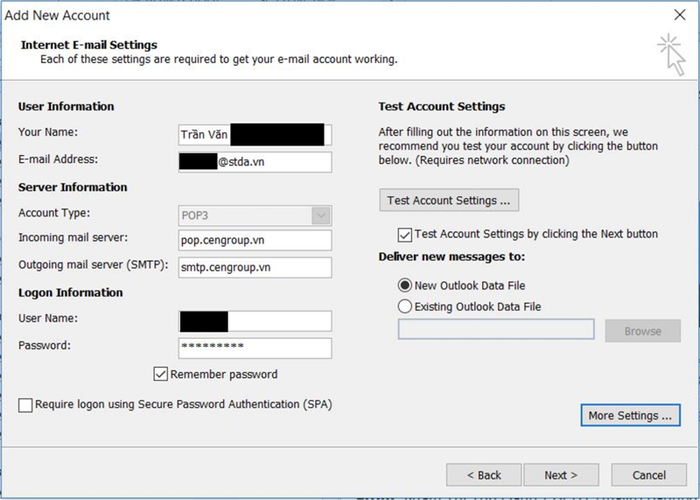Select New Outlook Data File option
The image size is (700, 500).
404,285
